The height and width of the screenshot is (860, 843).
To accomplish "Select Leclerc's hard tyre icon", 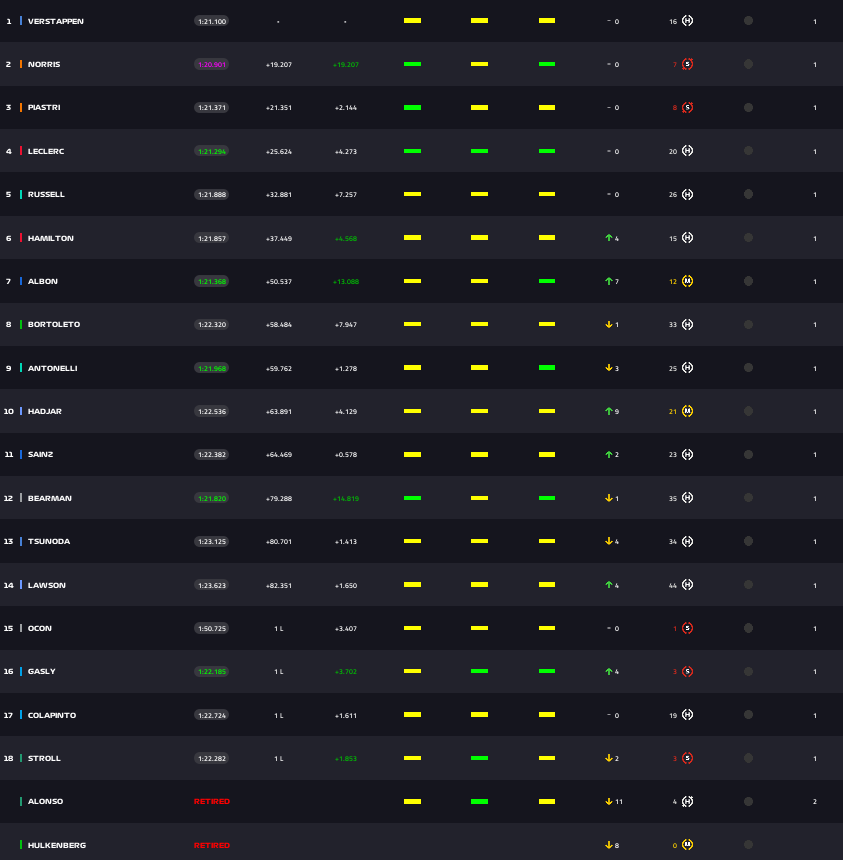I will point(687,151).
